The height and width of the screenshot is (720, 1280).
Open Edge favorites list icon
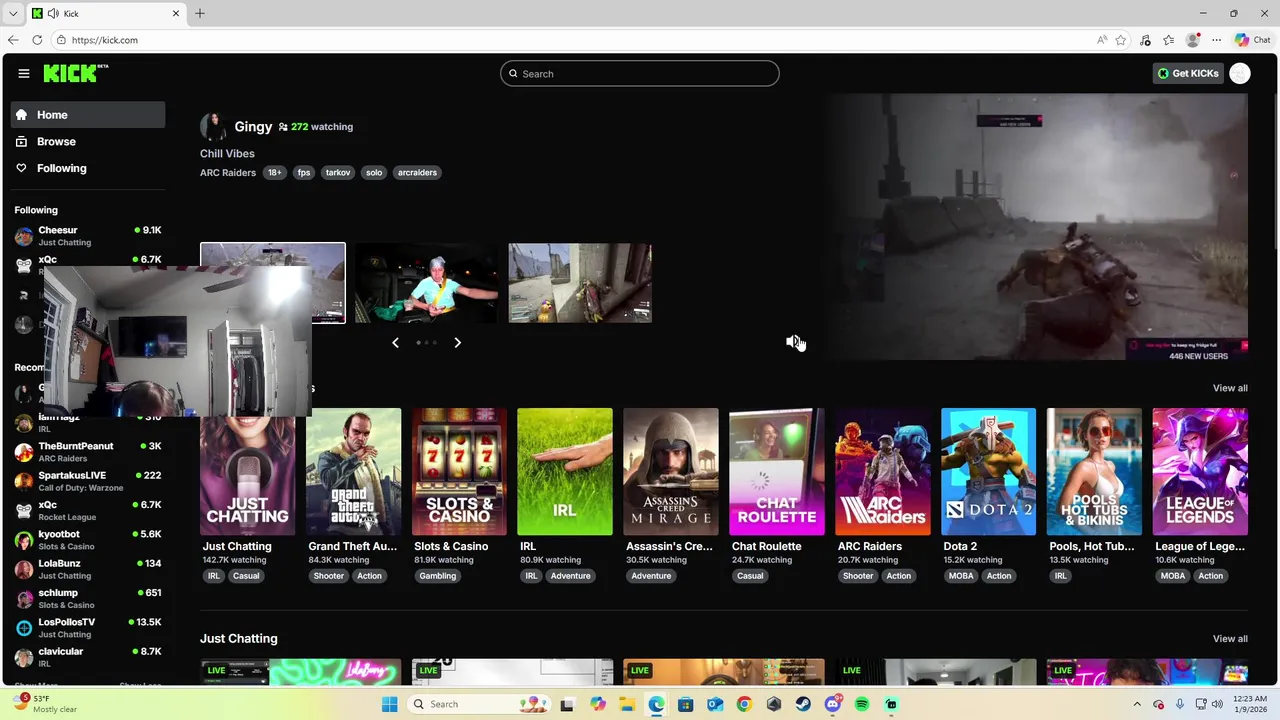1168,40
